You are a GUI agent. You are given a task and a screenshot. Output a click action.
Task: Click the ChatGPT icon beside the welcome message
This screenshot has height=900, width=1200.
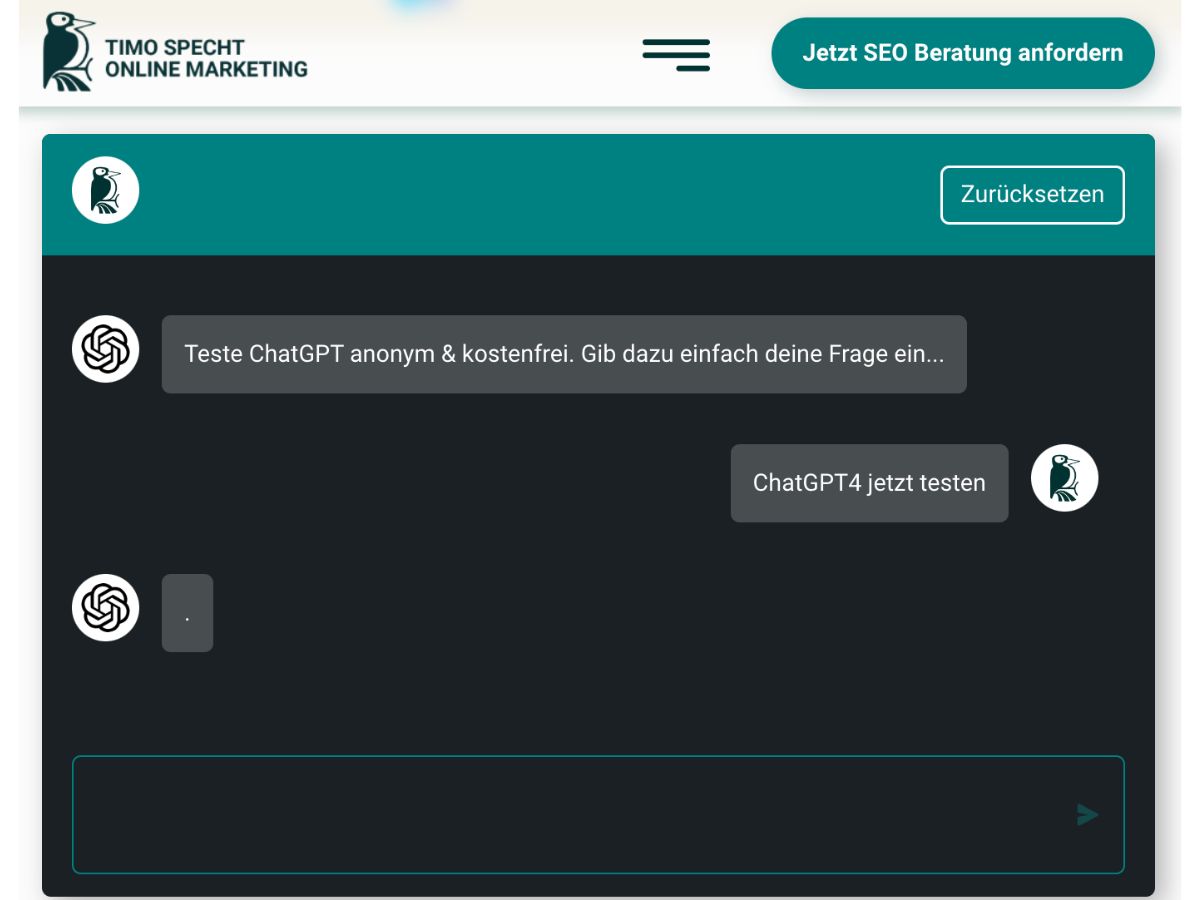[105, 349]
